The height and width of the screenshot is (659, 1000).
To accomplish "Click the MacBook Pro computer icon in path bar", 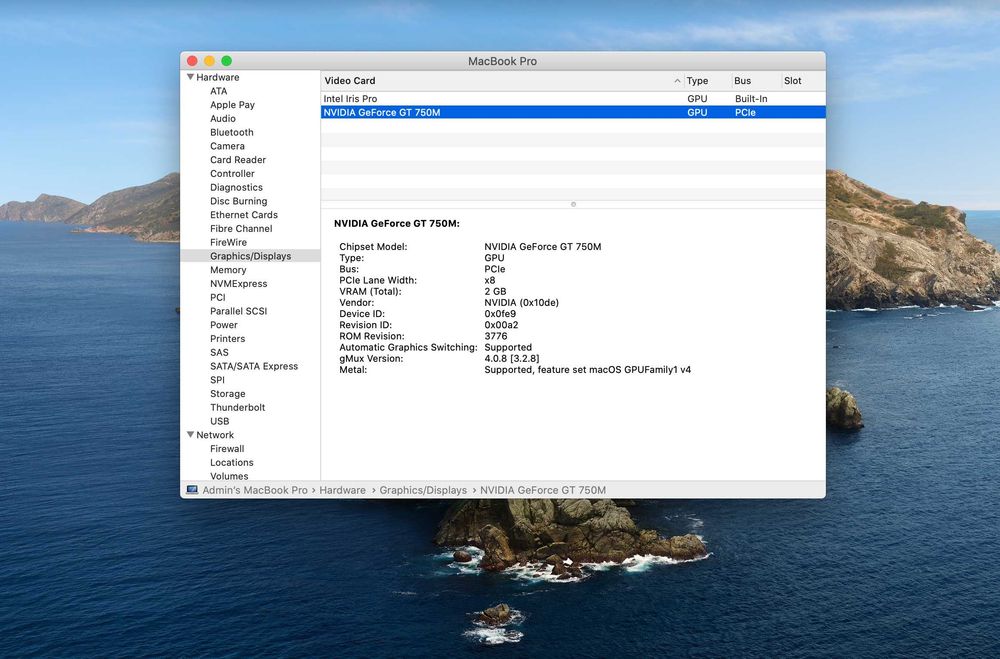I will (x=192, y=490).
